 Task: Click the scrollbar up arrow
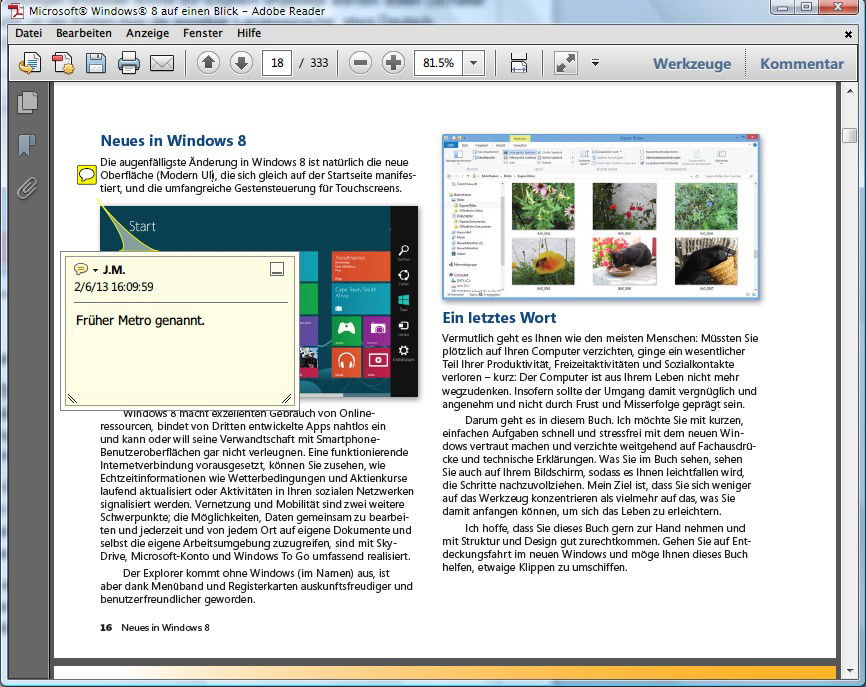tap(849, 91)
